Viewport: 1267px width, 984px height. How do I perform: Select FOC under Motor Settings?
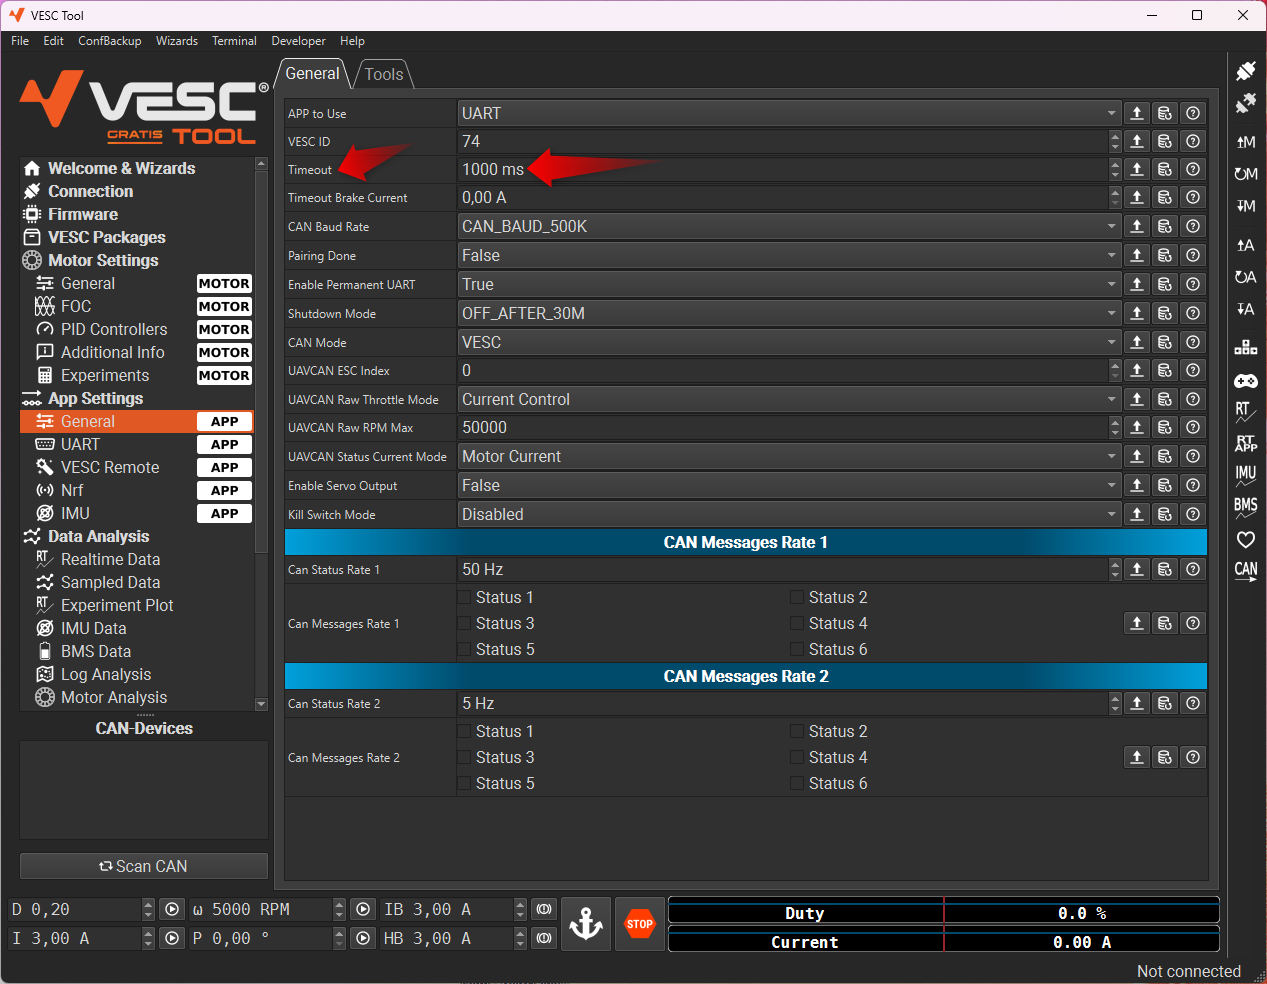coord(76,306)
